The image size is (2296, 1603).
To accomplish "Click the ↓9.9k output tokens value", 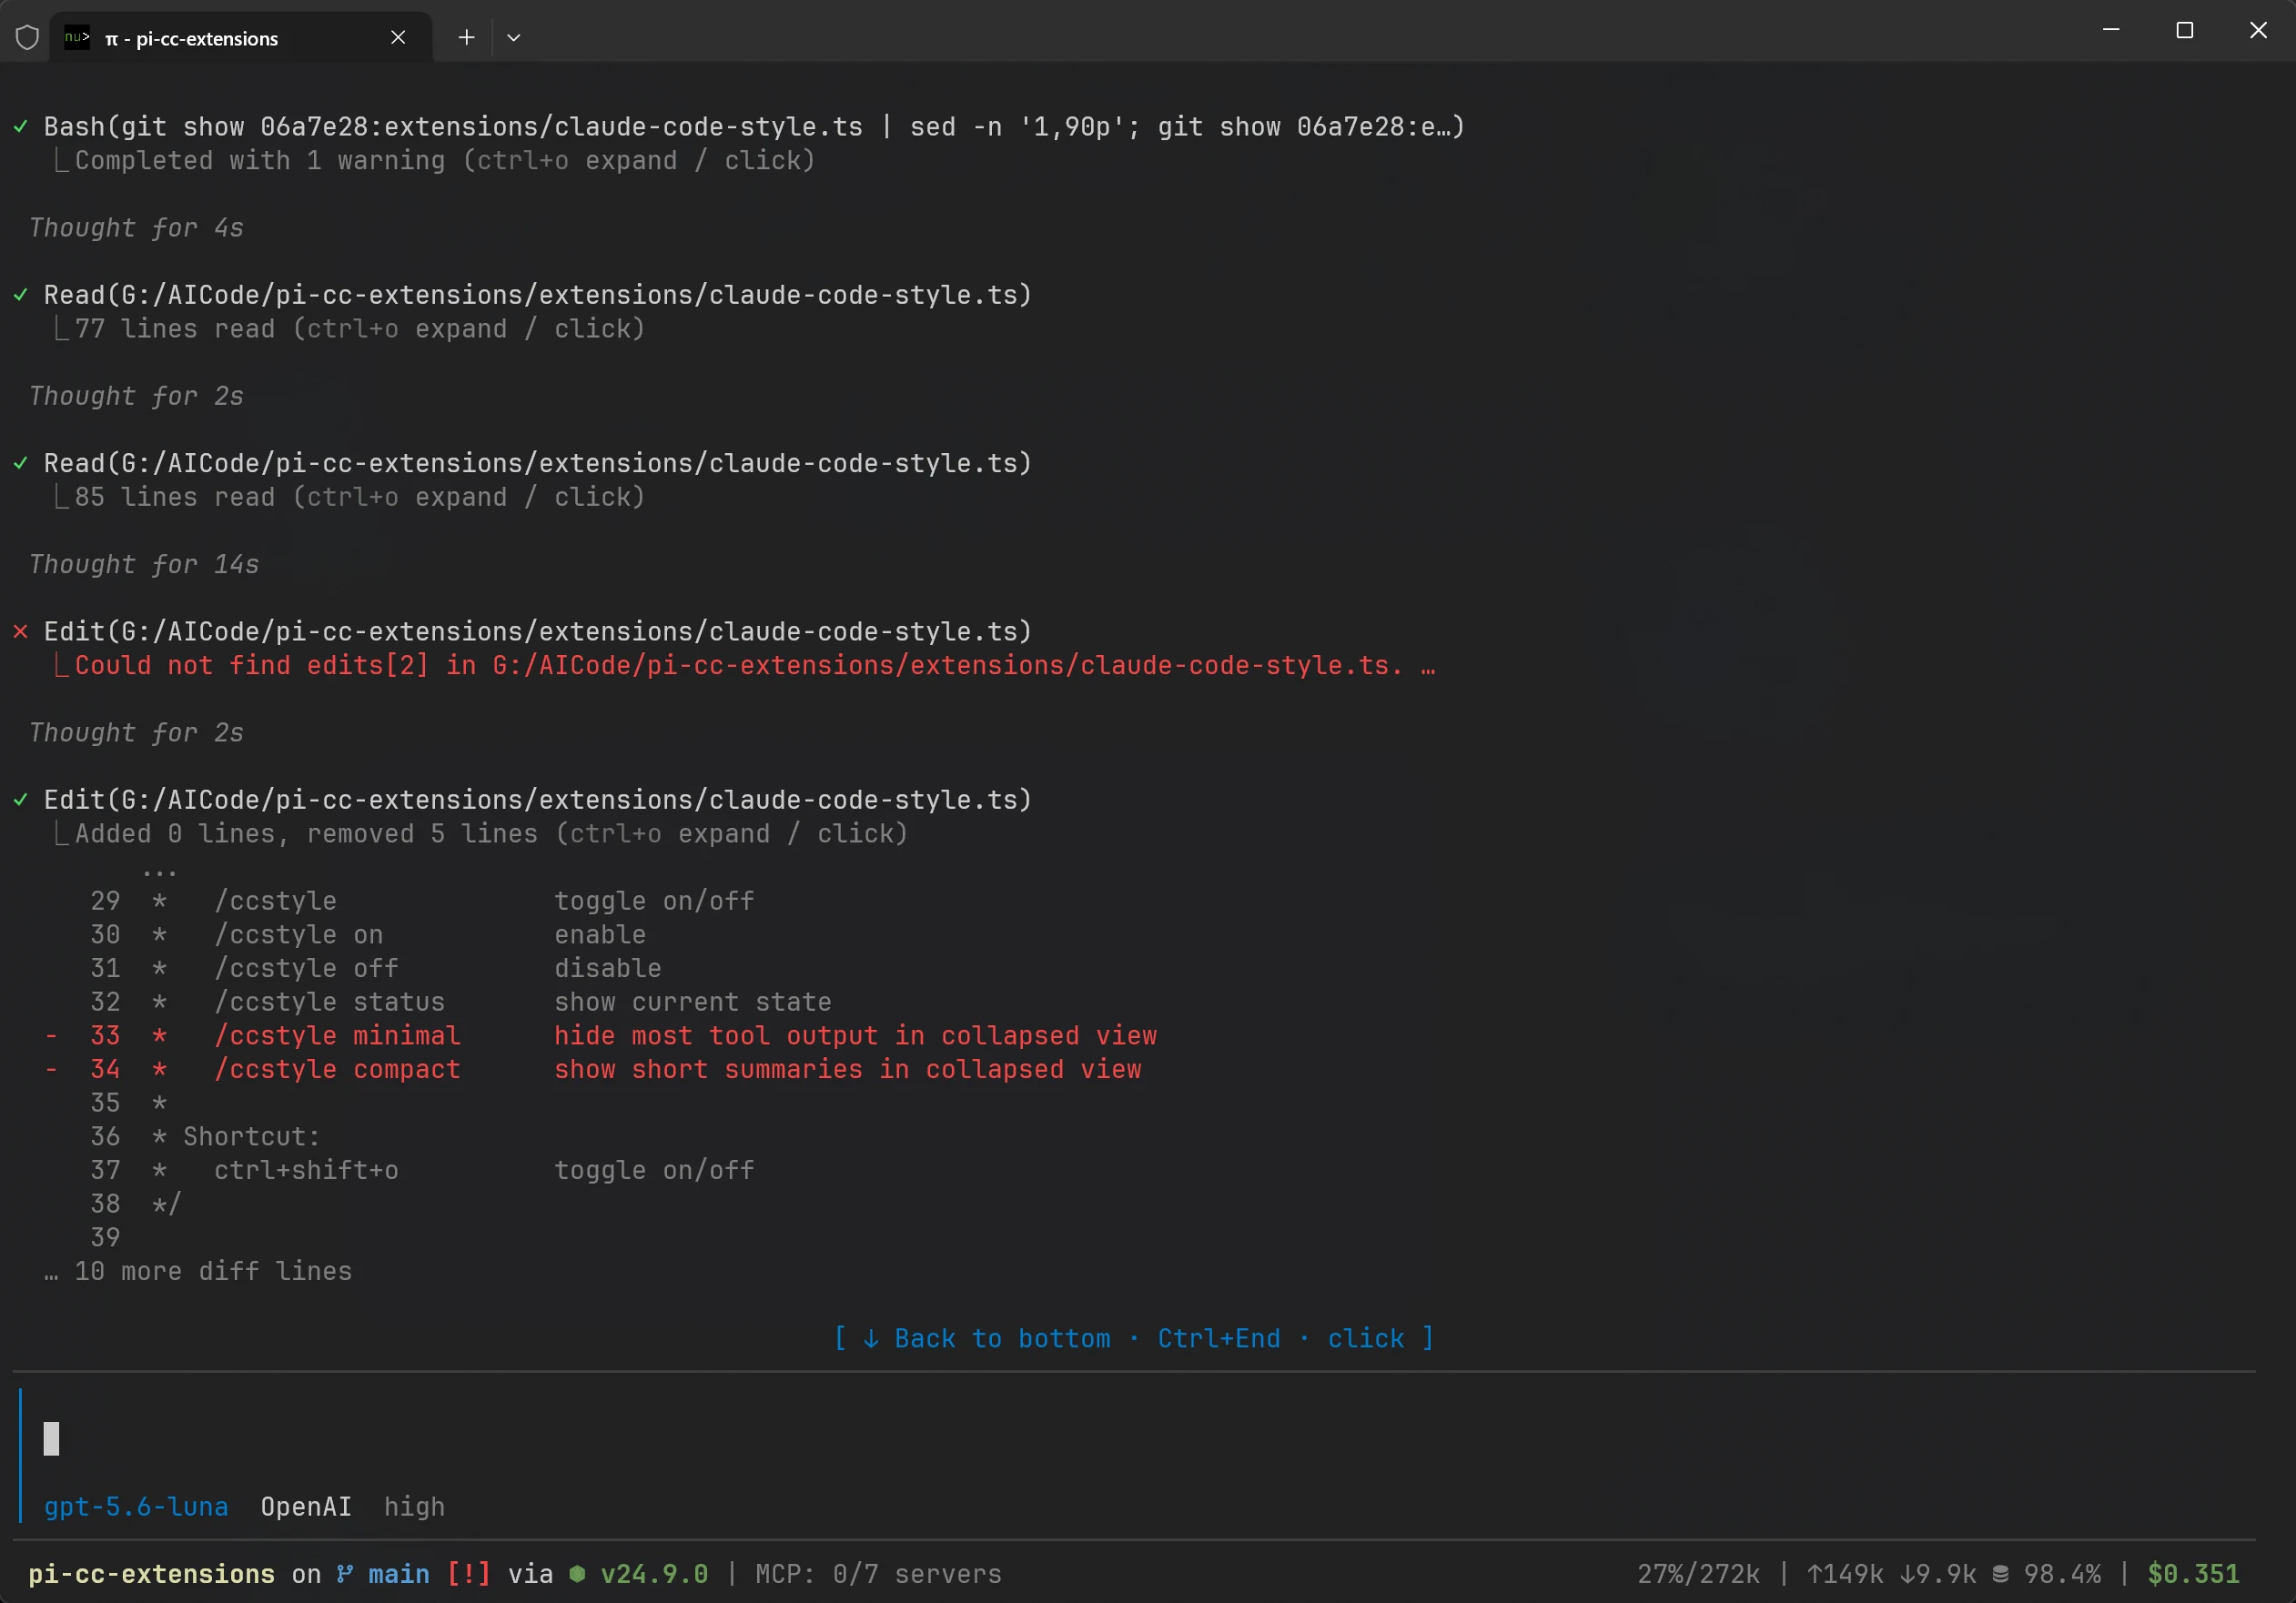I will (1938, 1574).
